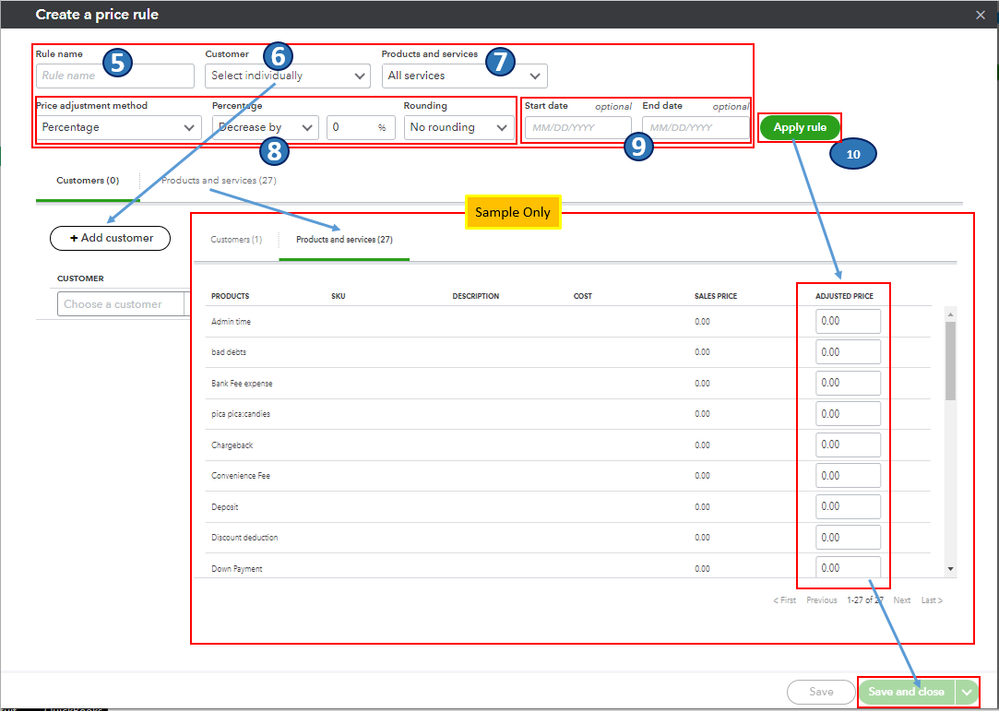Open the arrow beside Save and close

tap(967, 692)
